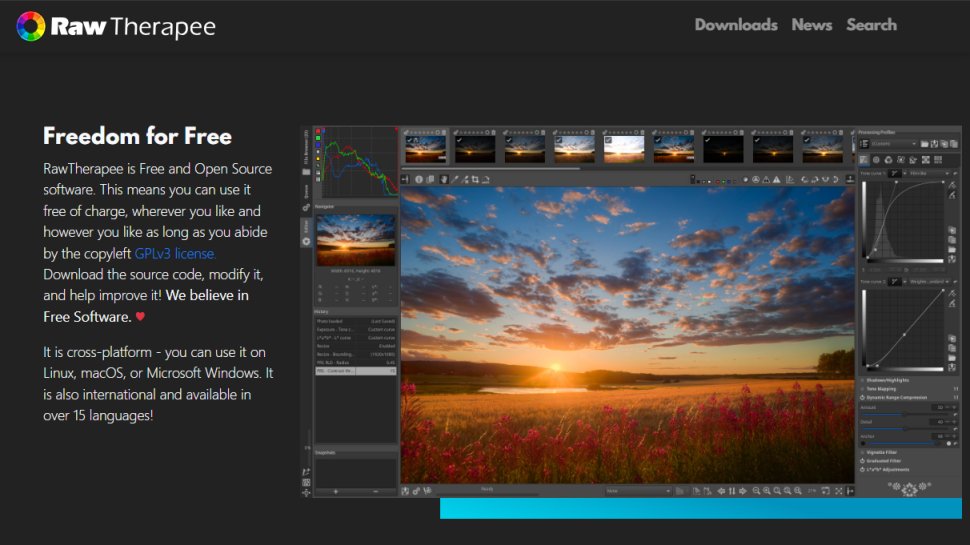Switch to the Color tools tab
Viewport: 970px width, 545px height.
coord(888,160)
